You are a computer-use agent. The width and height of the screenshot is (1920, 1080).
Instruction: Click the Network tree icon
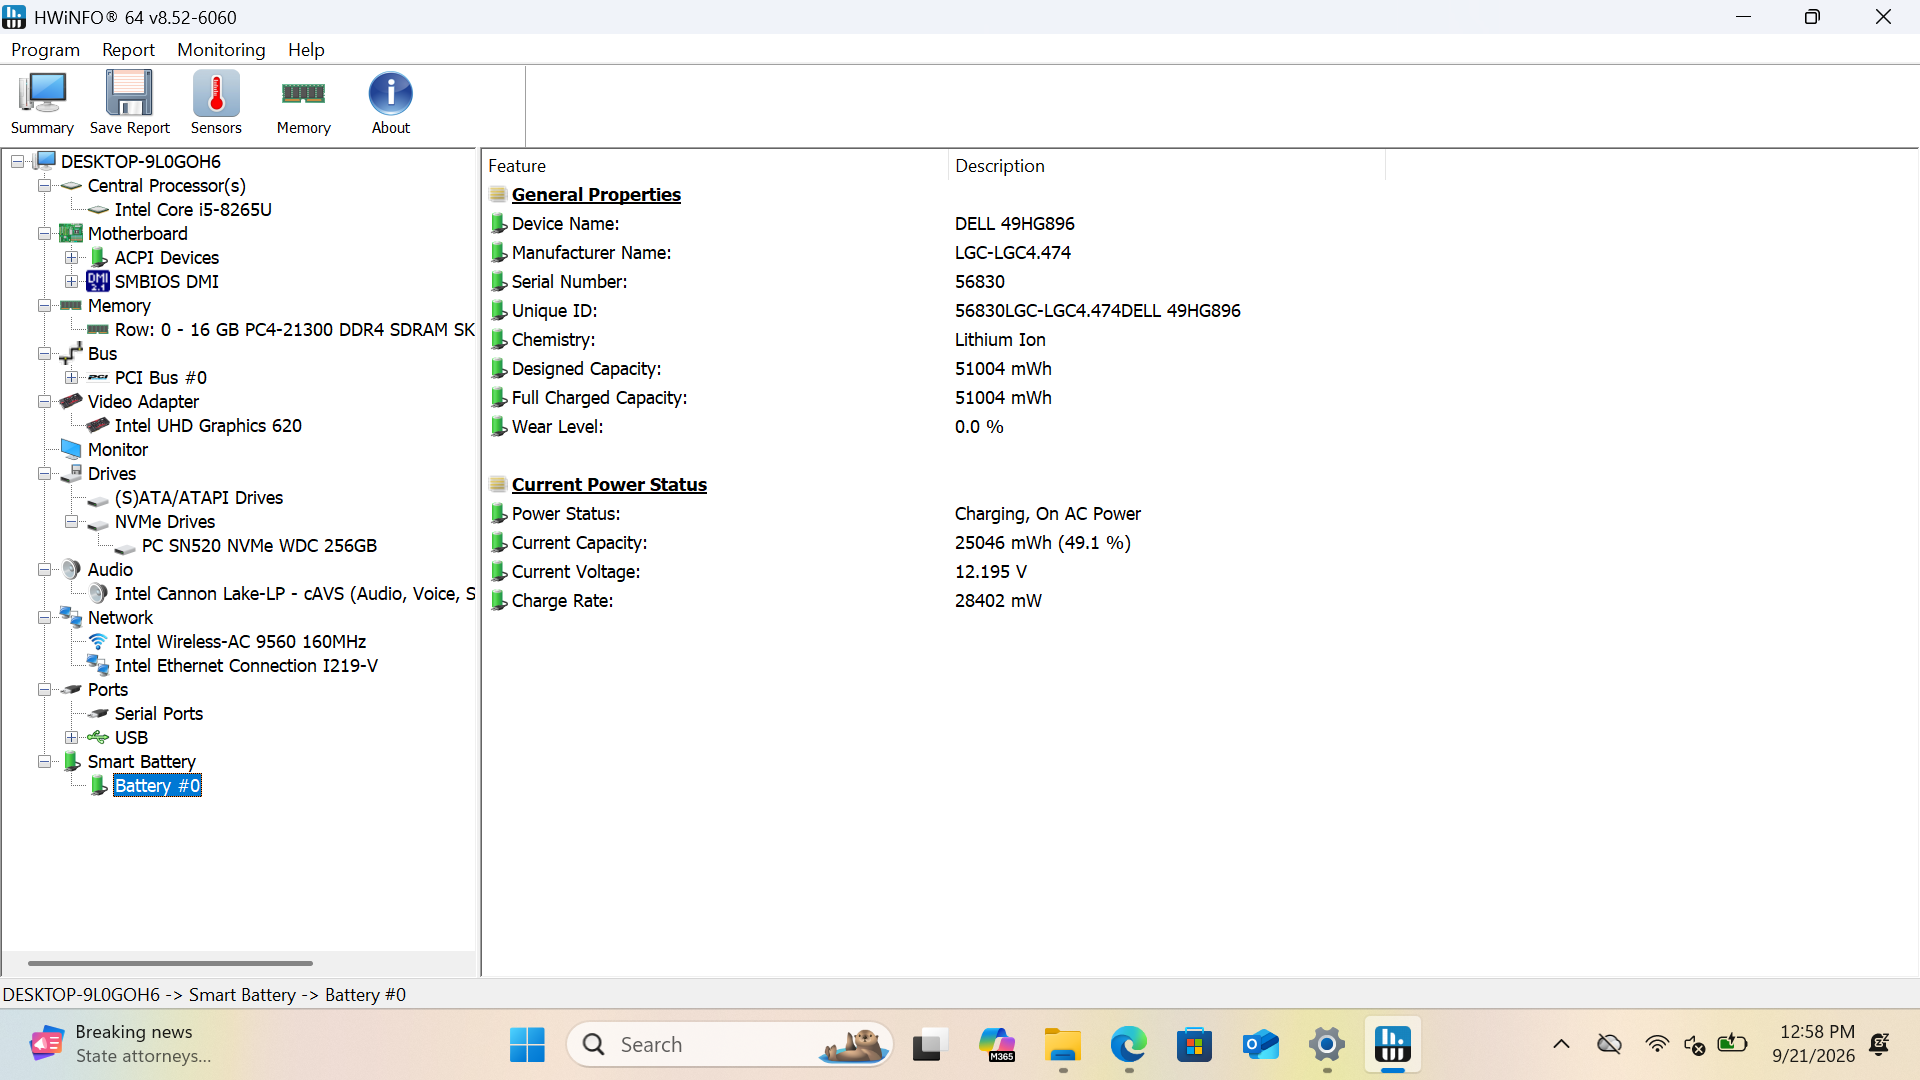[x=71, y=618]
